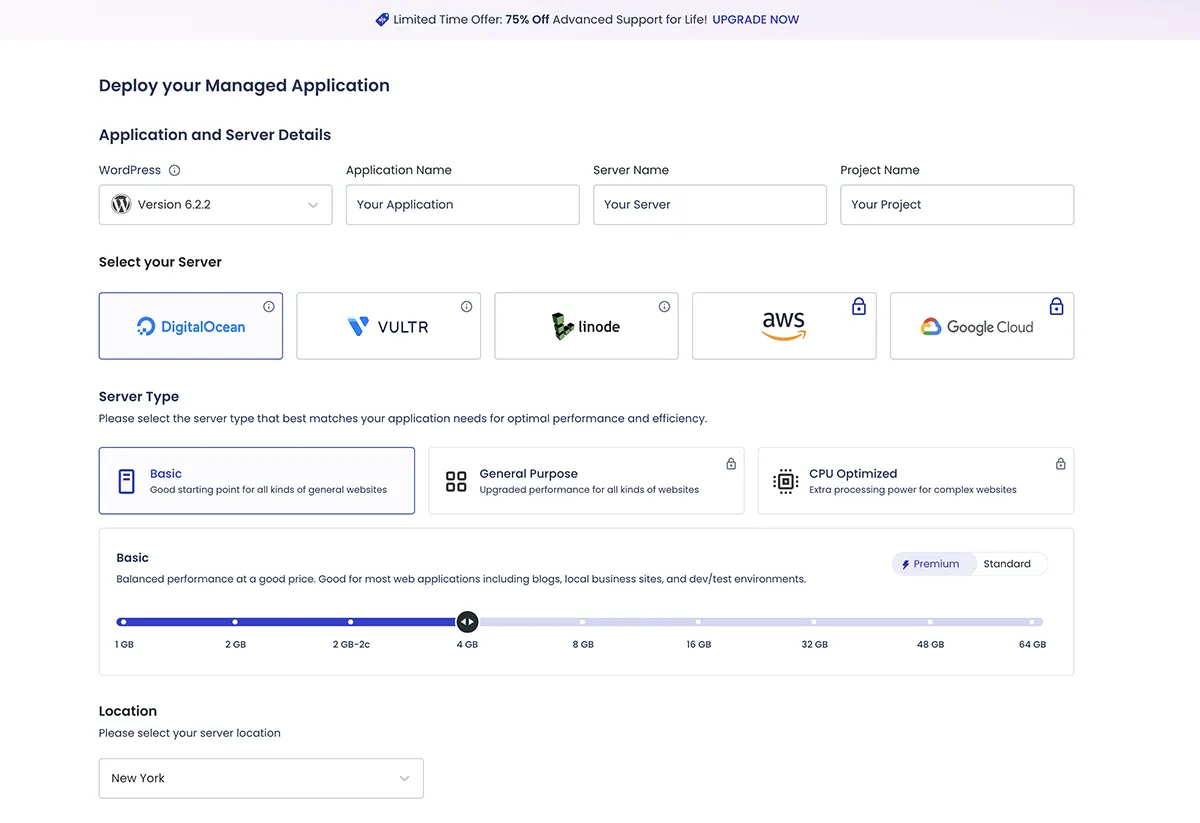The height and width of the screenshot is (823, 1200).
Task: Click the 'Select your Server' heading
Action: [x=160, y=262]
